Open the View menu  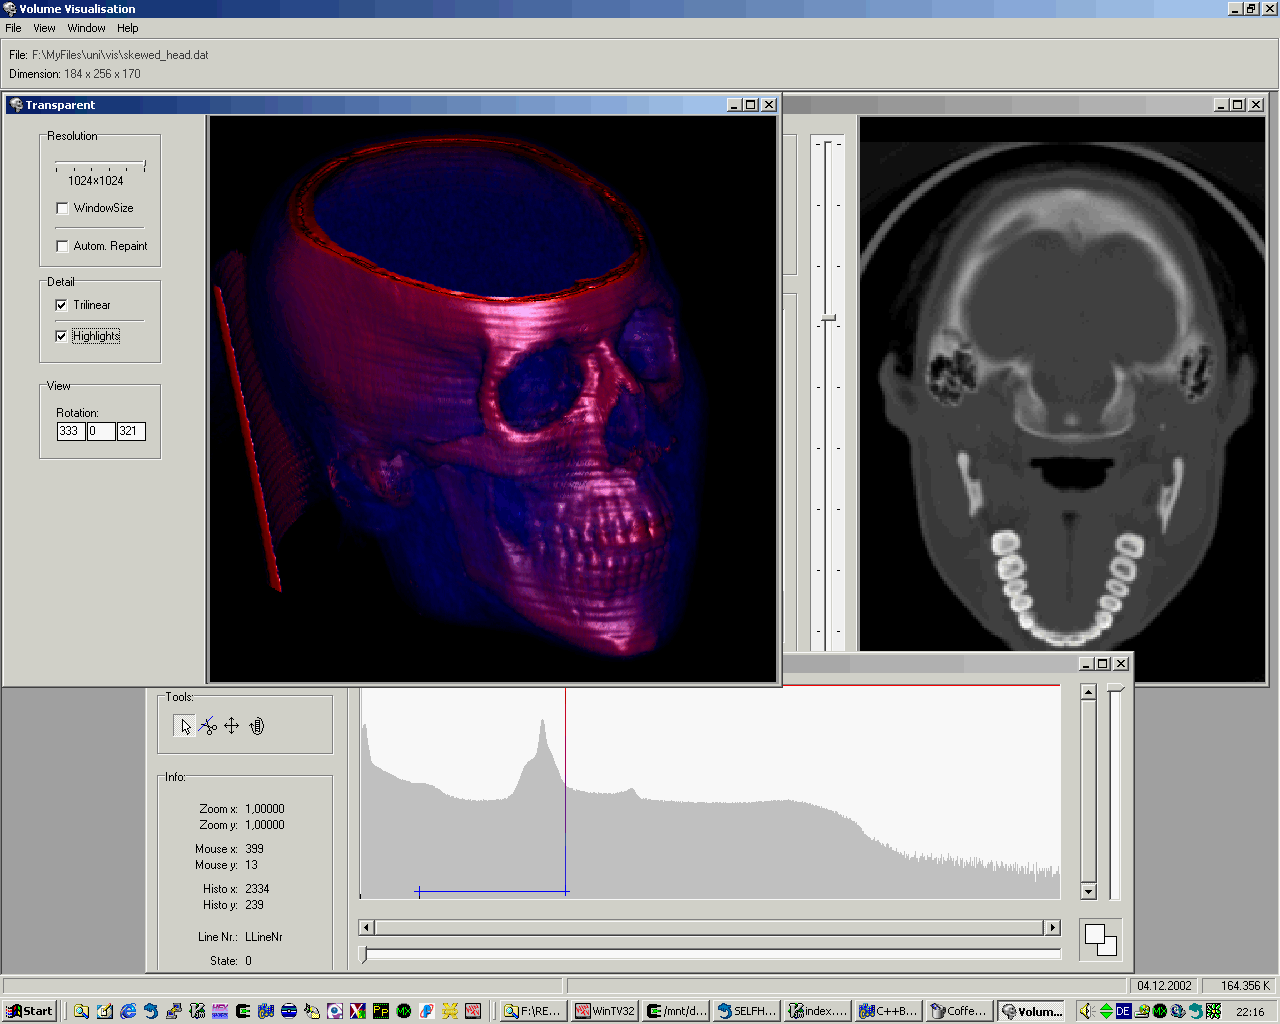point(44,28)
